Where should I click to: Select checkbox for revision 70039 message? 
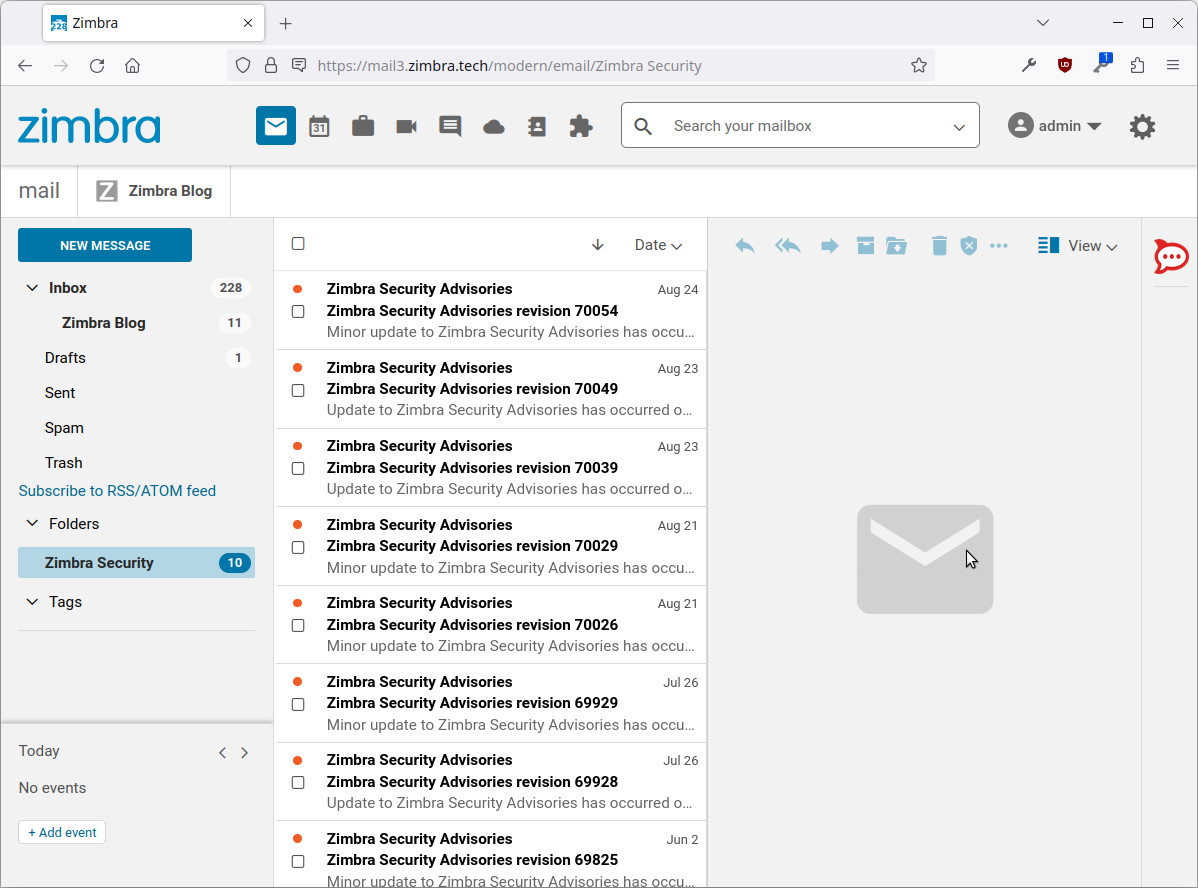pyautogui.click(x=298, y=468)
